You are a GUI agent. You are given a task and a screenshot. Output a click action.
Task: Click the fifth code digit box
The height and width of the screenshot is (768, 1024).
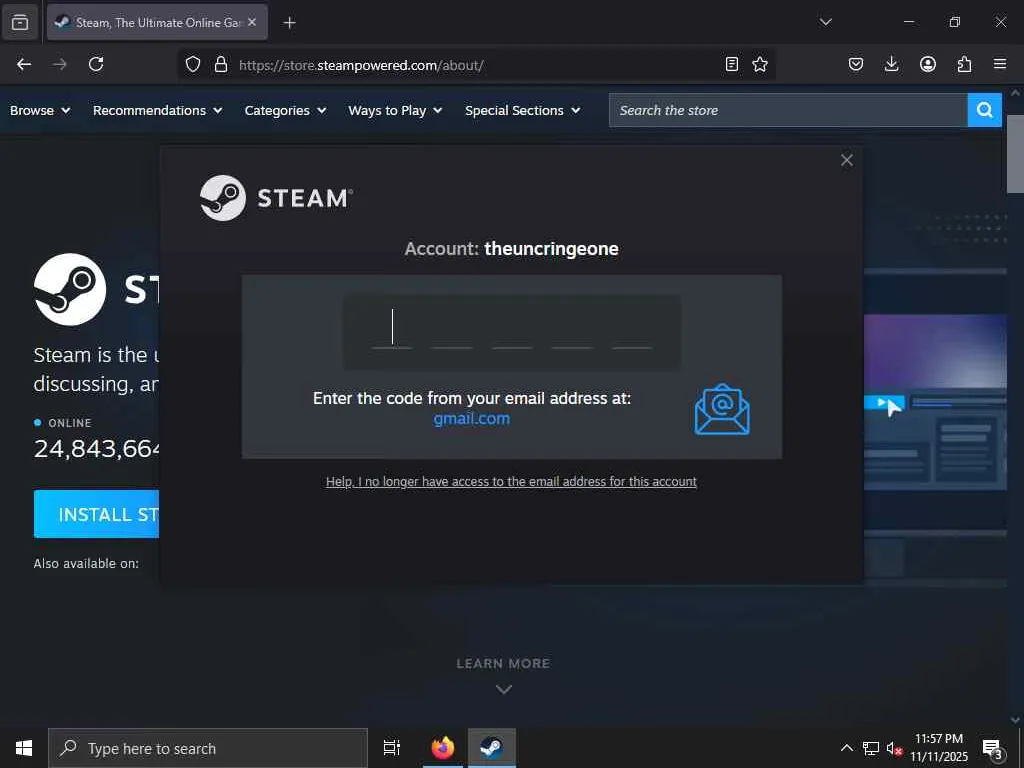click(x=632, y=330)
